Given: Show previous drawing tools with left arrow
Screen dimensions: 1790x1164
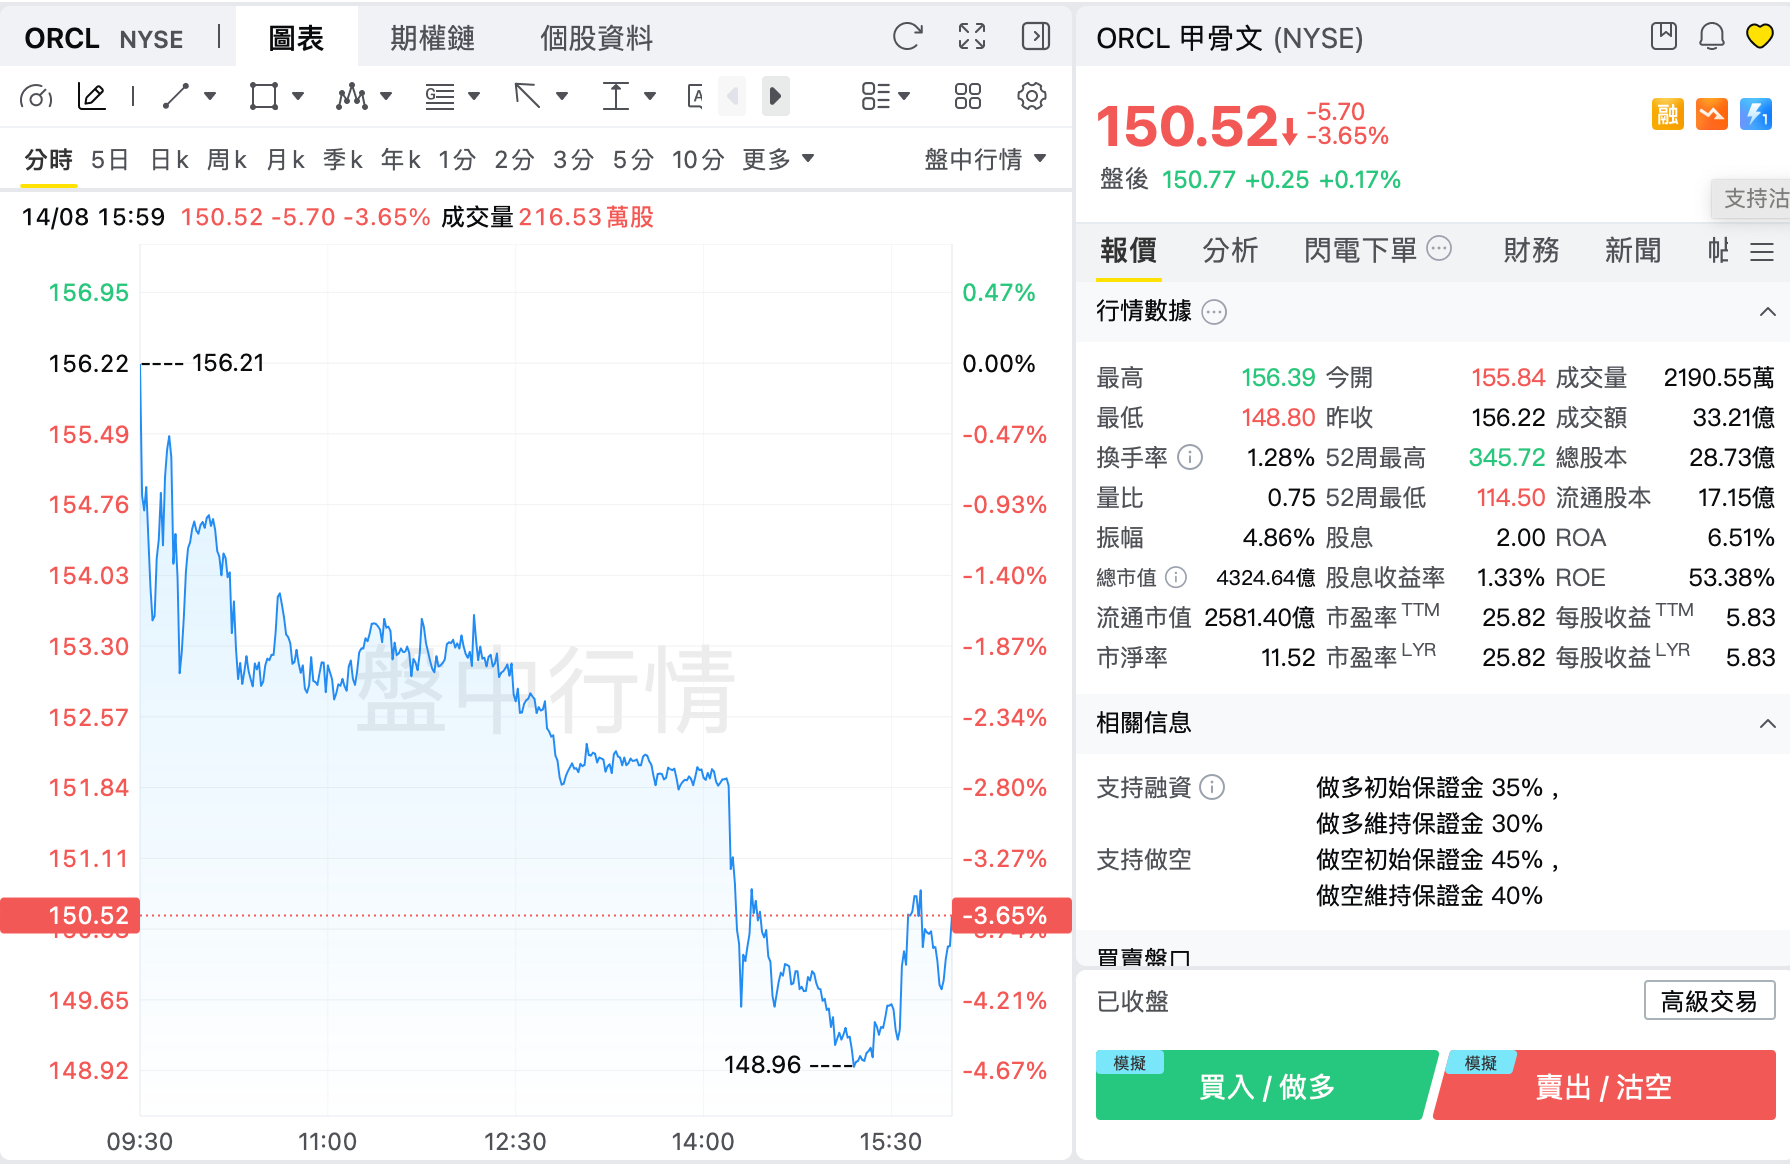Looking at the screenshot, I should click(x=732, y=96).
